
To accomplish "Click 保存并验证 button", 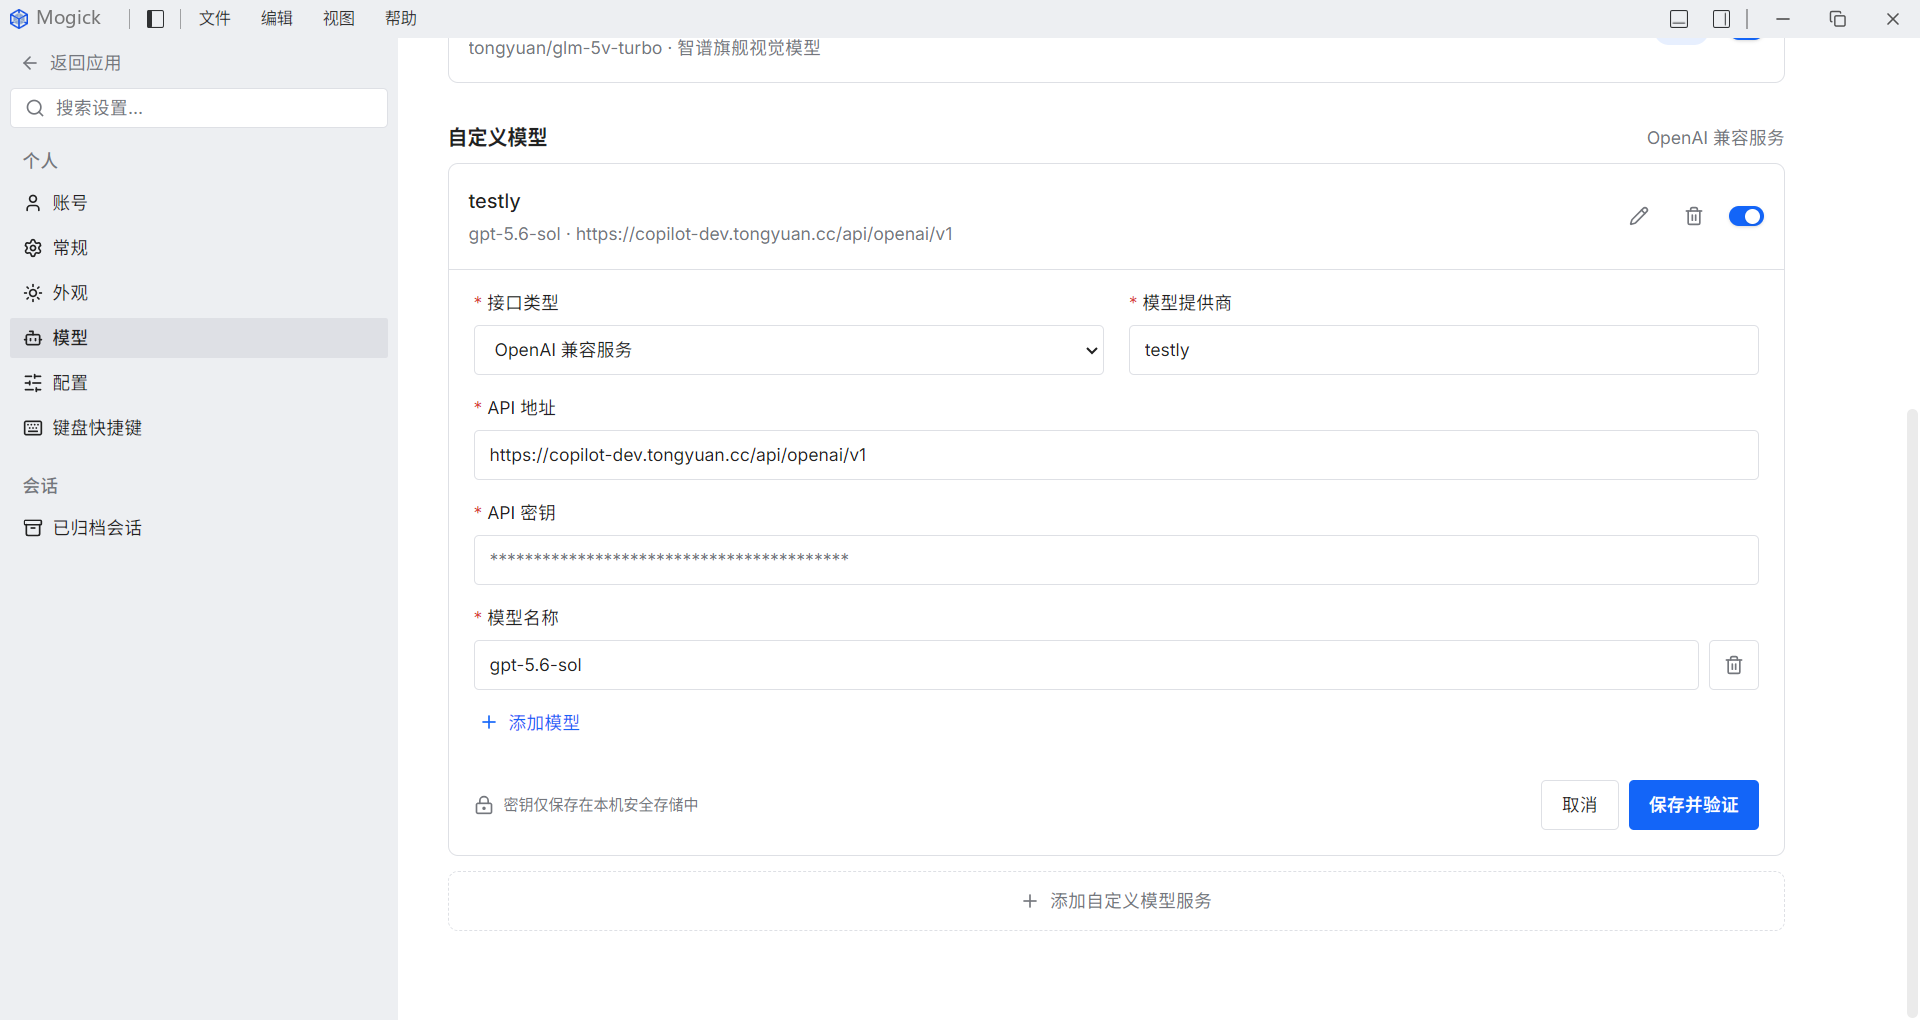I will click(1693, 805).
